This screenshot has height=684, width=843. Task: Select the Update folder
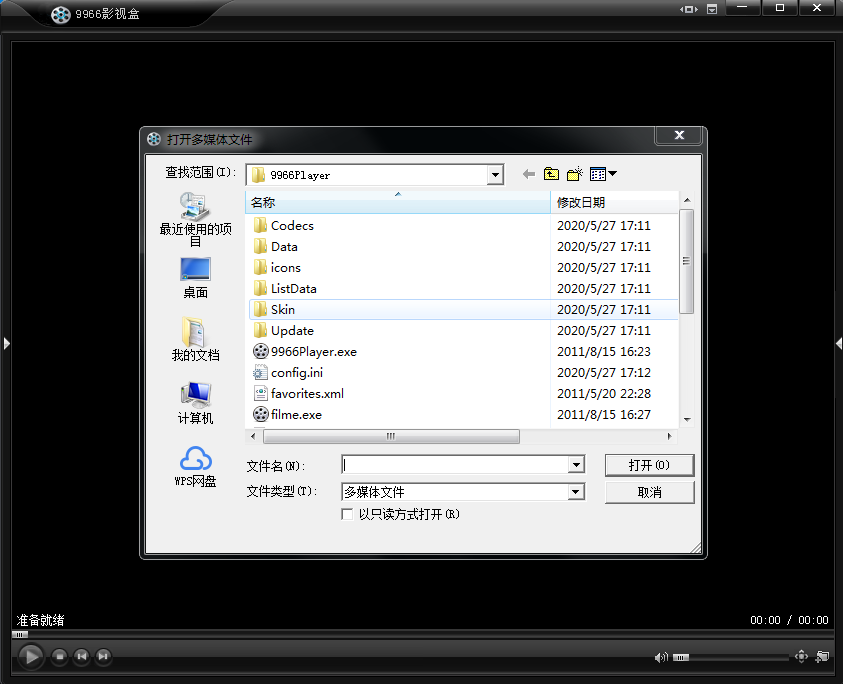292,330
